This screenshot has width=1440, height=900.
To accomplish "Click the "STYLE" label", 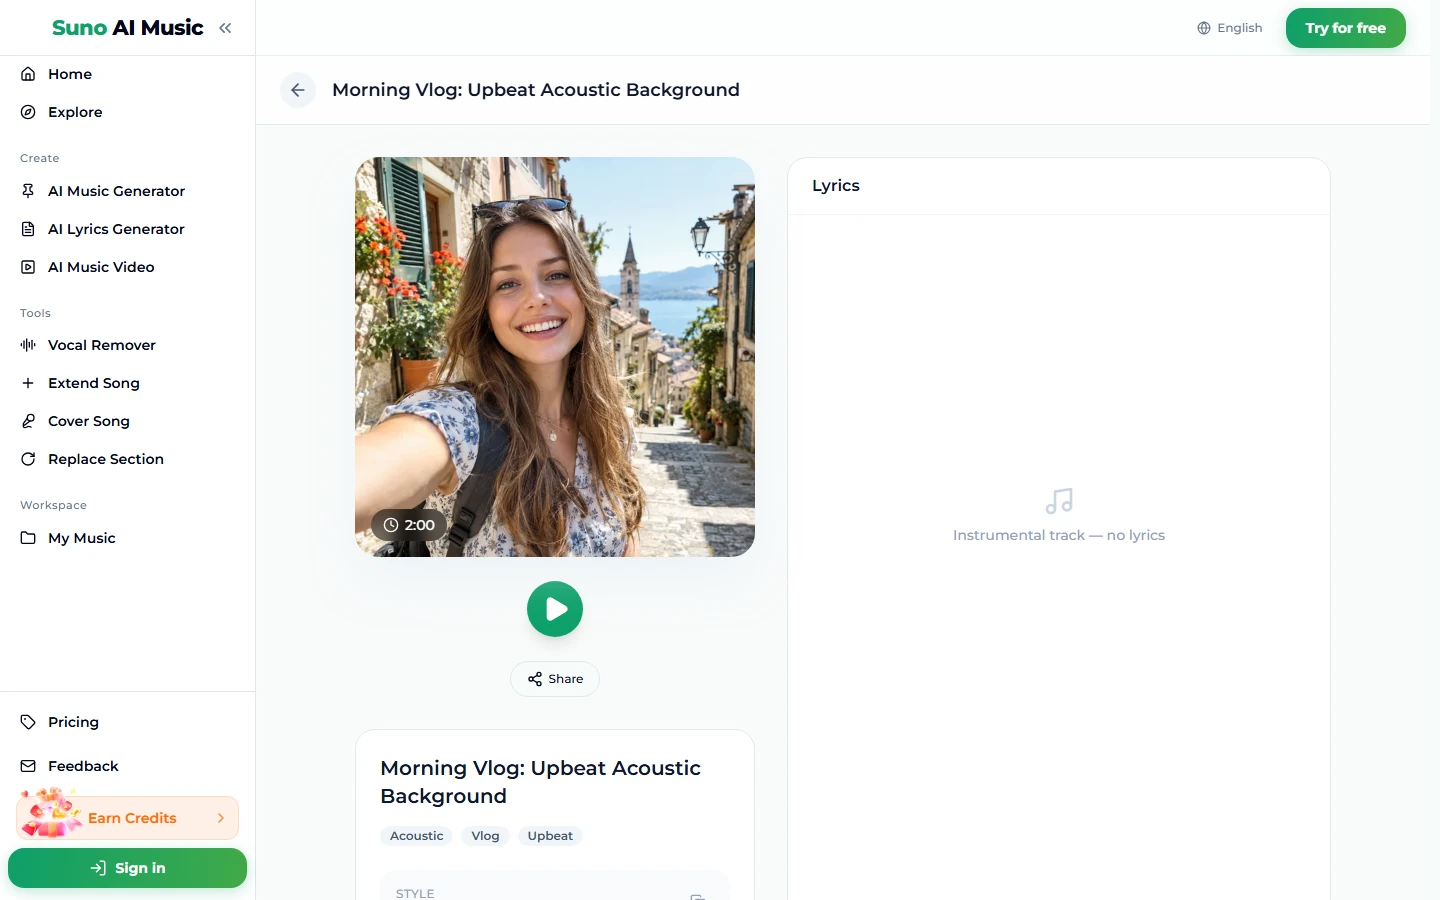I will pyautogui.click(x=415, y=893).
